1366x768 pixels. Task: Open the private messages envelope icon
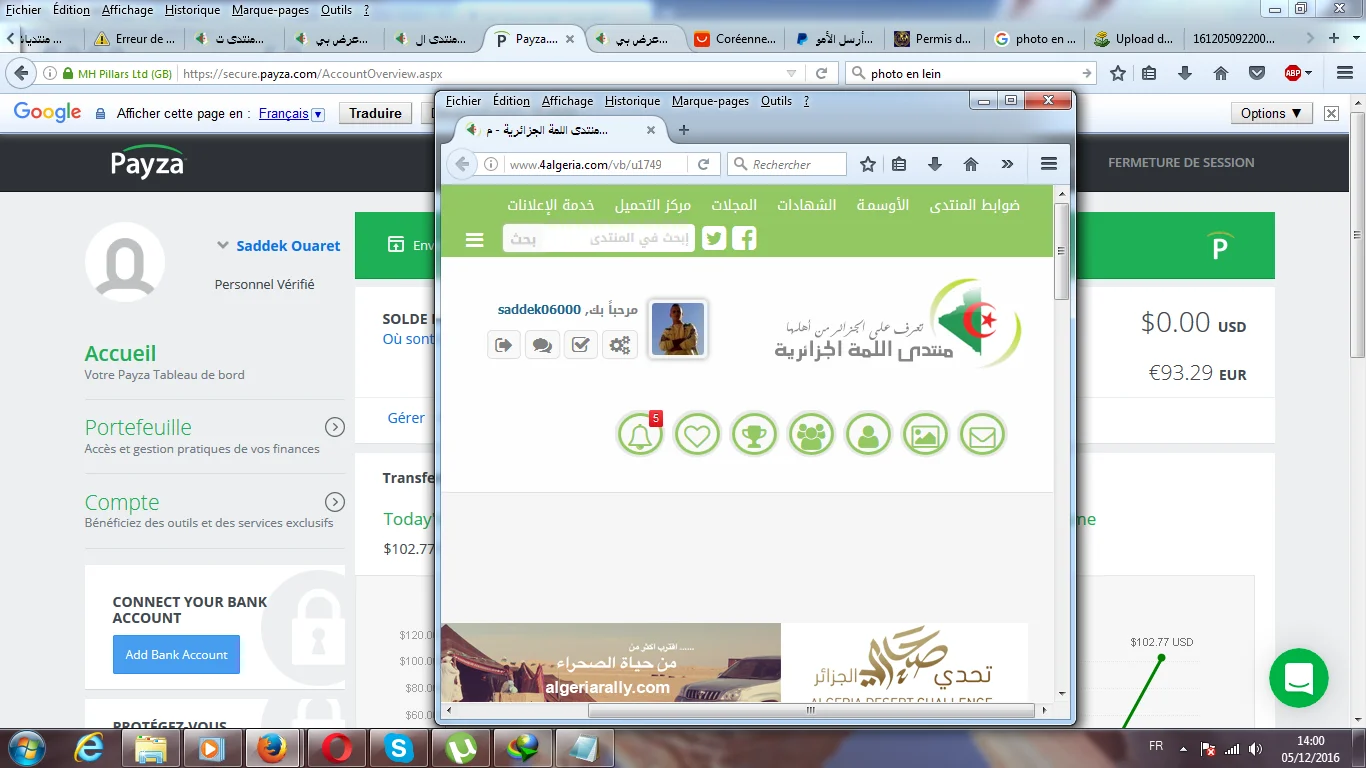(982, 436)
